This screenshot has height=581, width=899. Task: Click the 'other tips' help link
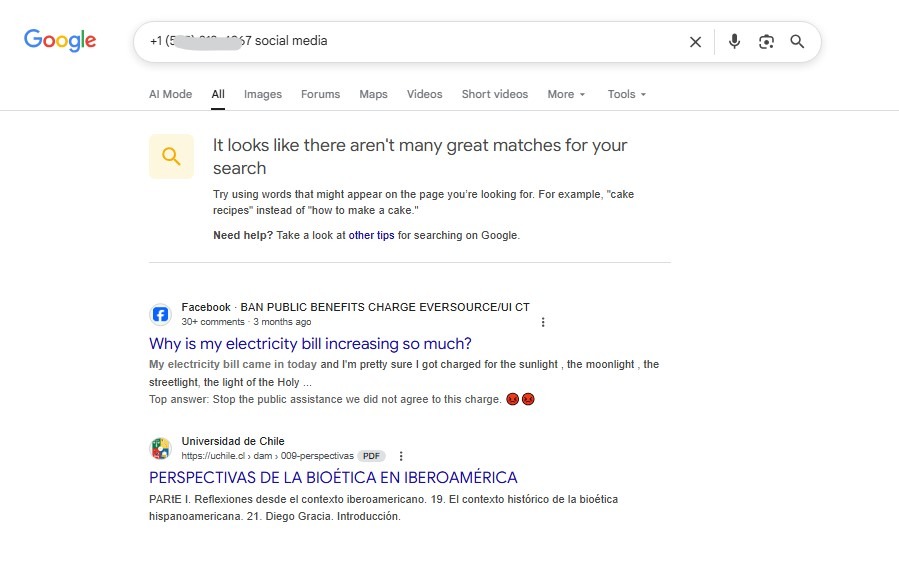click(x=371, y=236)
